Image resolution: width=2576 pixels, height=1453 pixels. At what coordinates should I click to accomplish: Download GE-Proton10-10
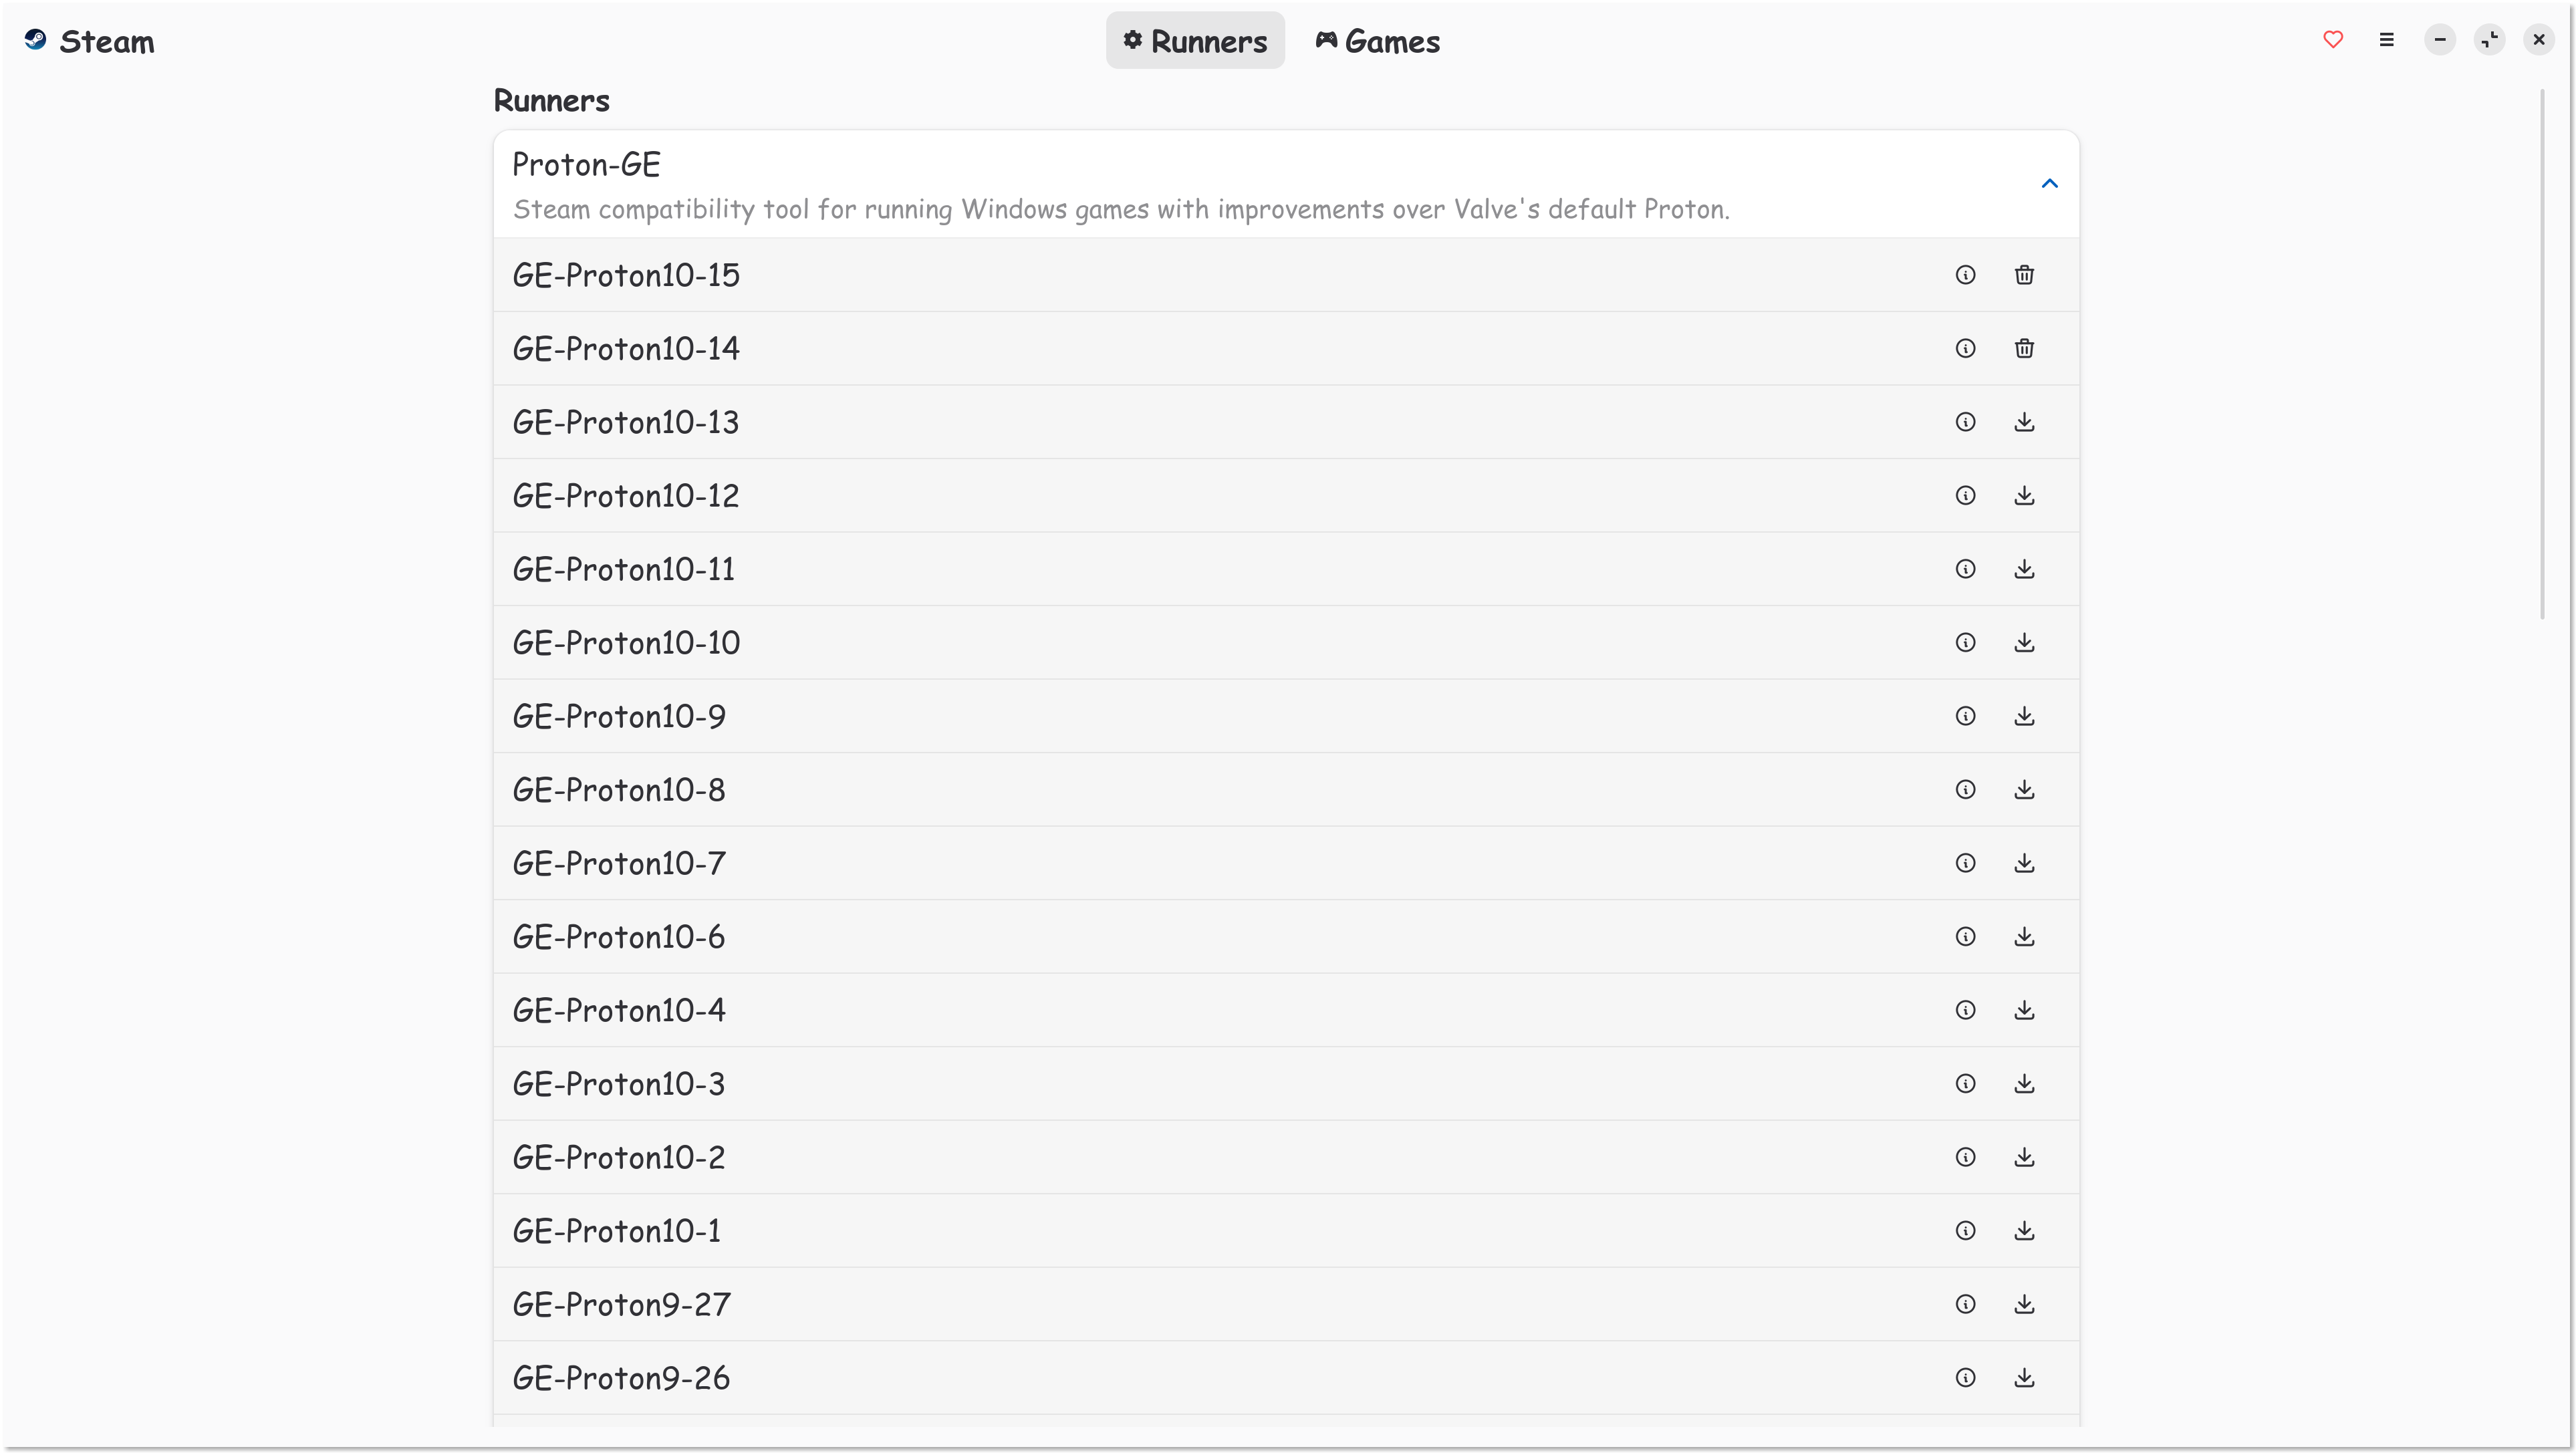2024,642
